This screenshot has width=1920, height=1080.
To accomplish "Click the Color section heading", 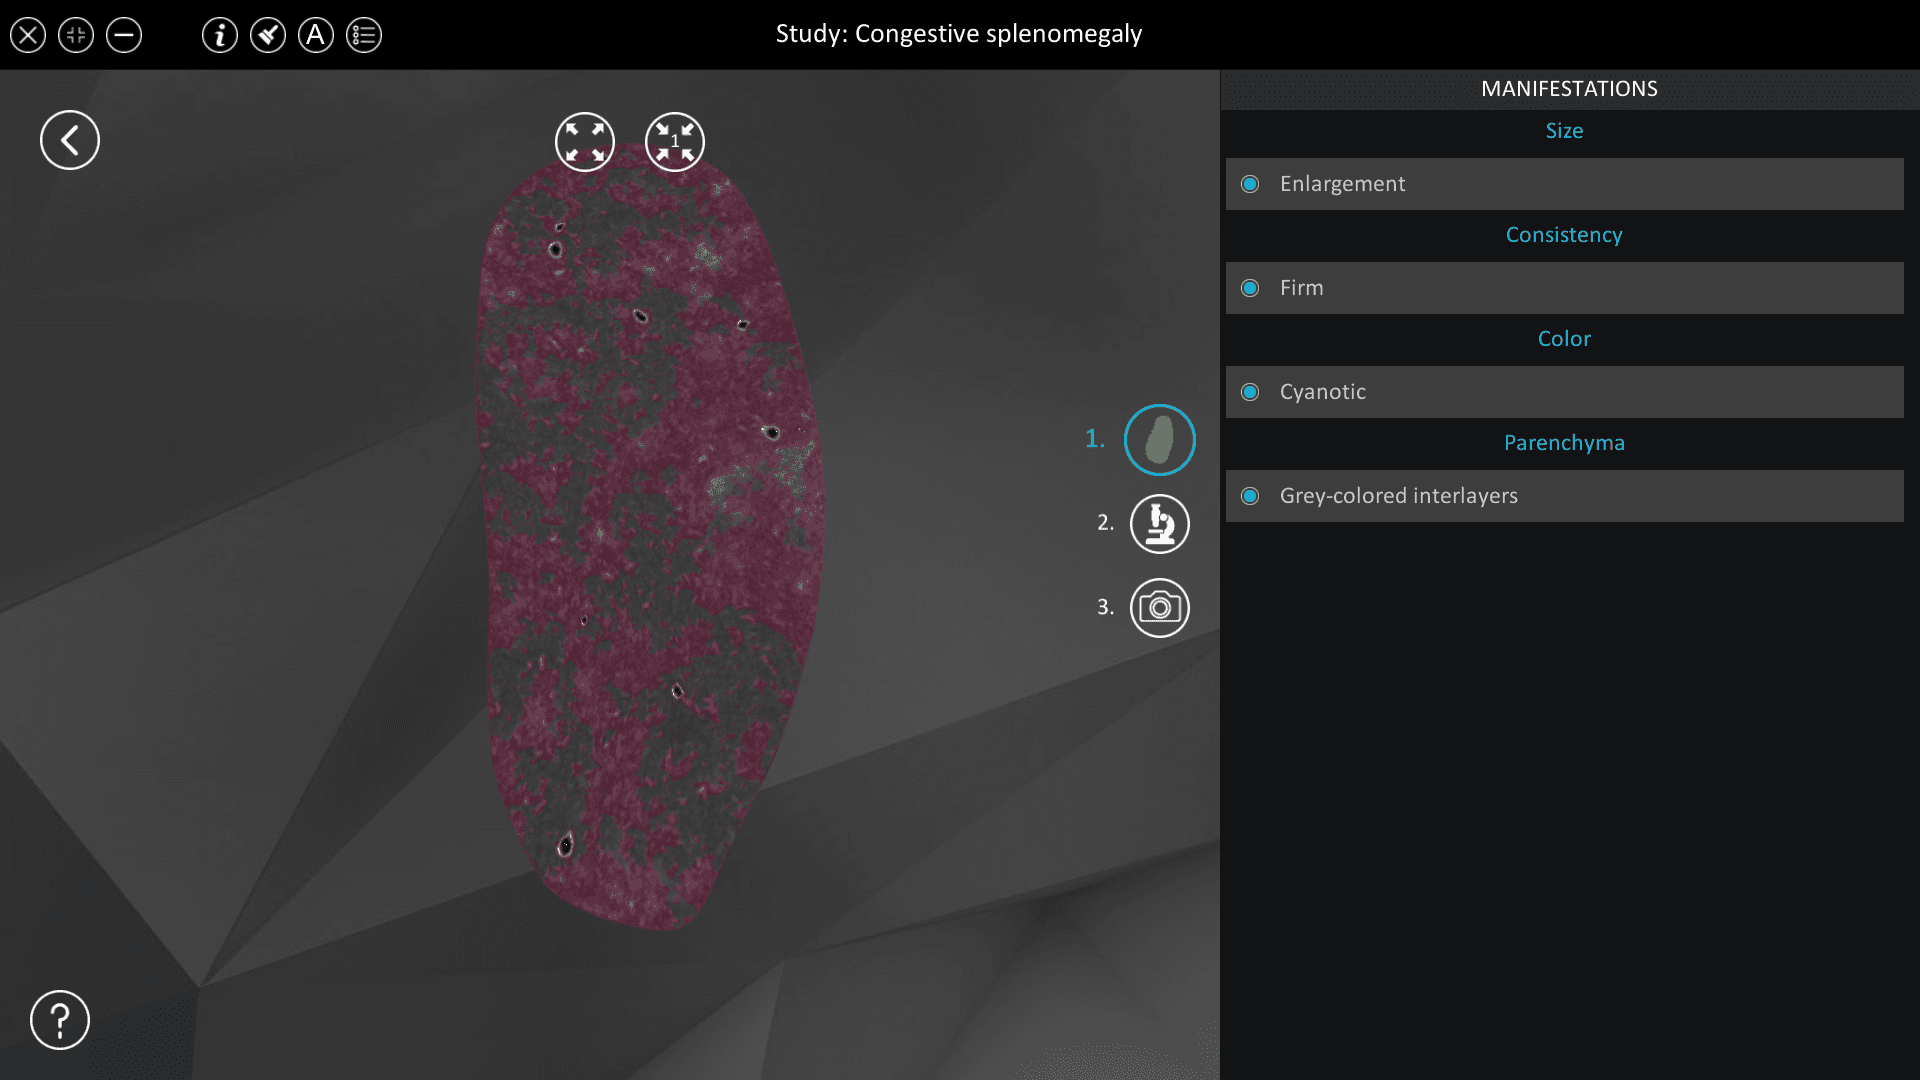I will point(1564,339).
